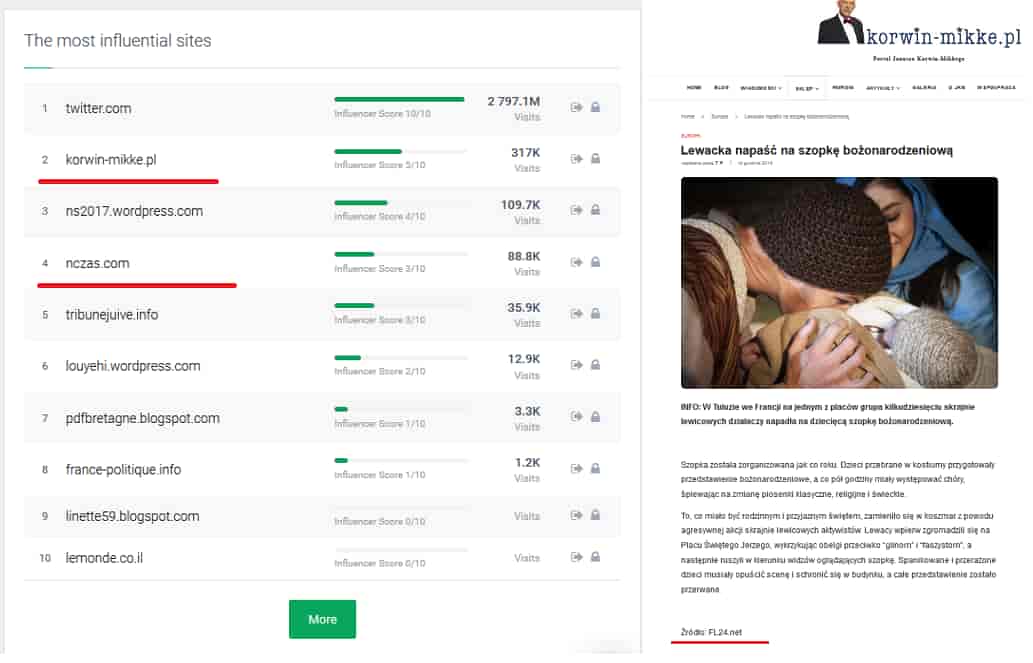1033x663 pixels.
Task: Open the exit-arrow icon for korwin-mikke.pl
Action: [576, 158]
